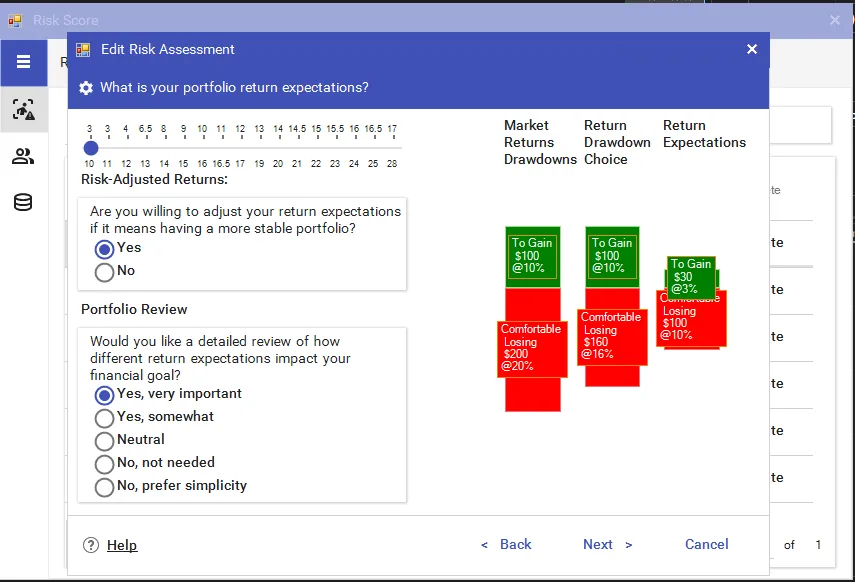
Task: Click the 'Portfolio Review' section heading
Action: point(134,309)
